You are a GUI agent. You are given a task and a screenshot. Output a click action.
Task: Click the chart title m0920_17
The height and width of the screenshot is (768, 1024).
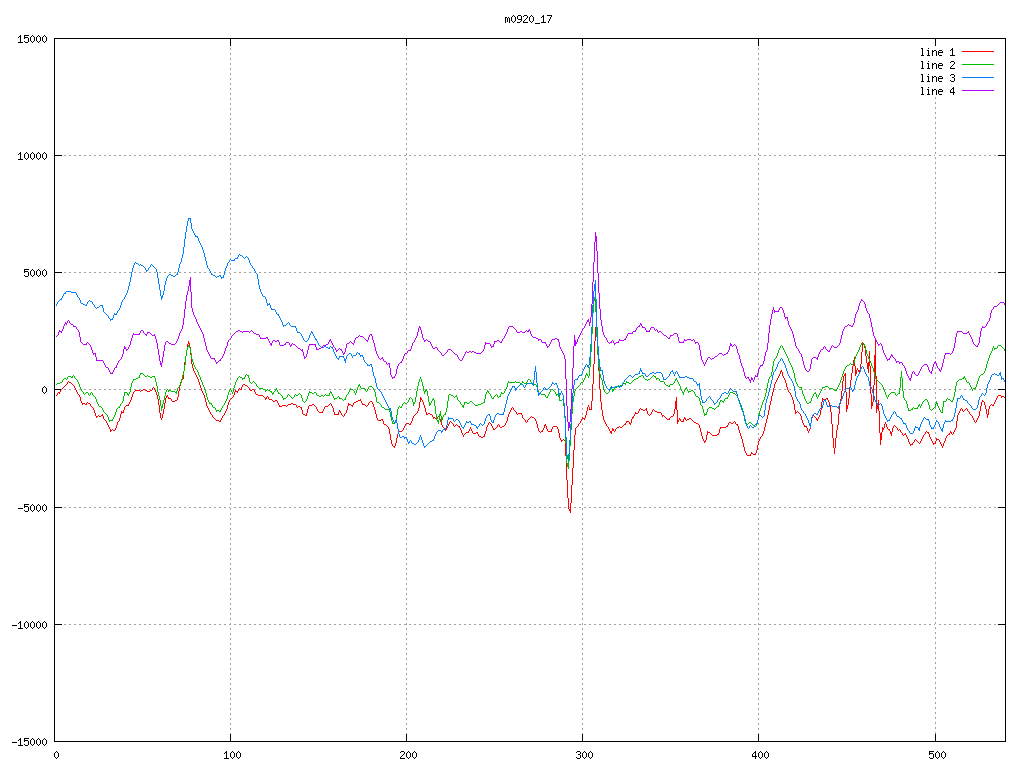click(x=528, y=20)
